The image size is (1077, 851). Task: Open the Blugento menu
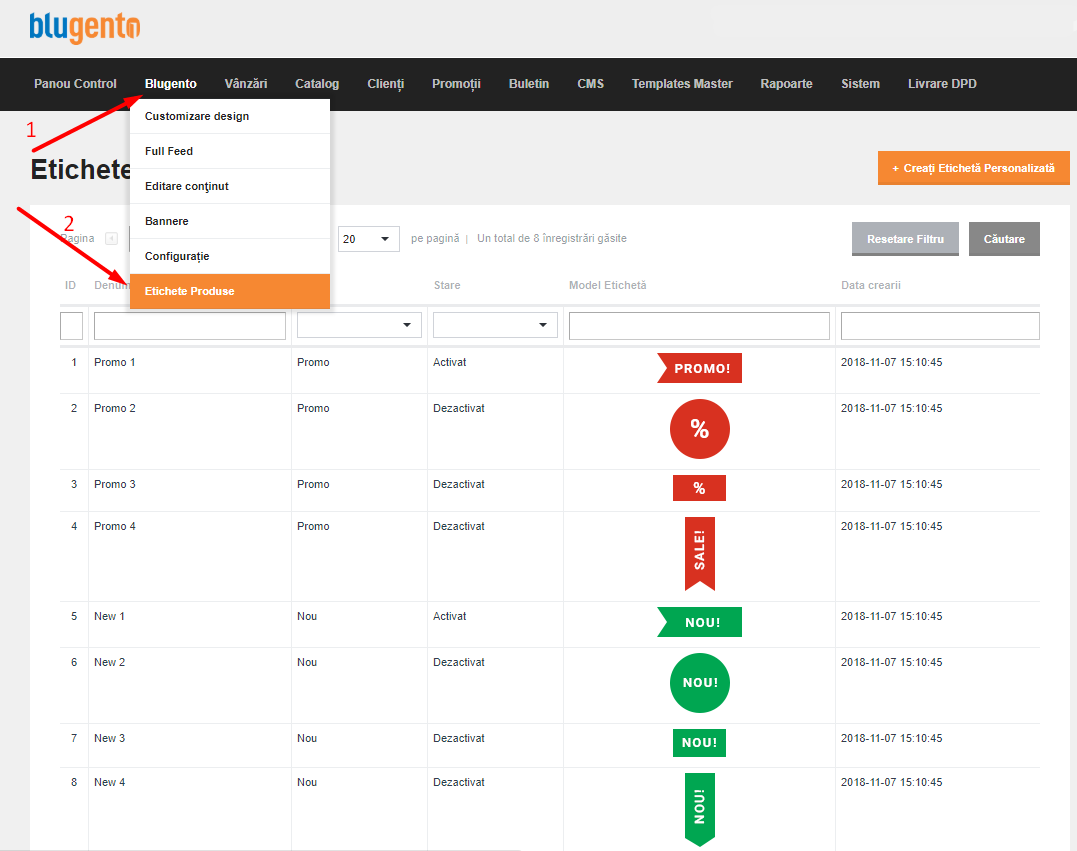tap(171, 84)
